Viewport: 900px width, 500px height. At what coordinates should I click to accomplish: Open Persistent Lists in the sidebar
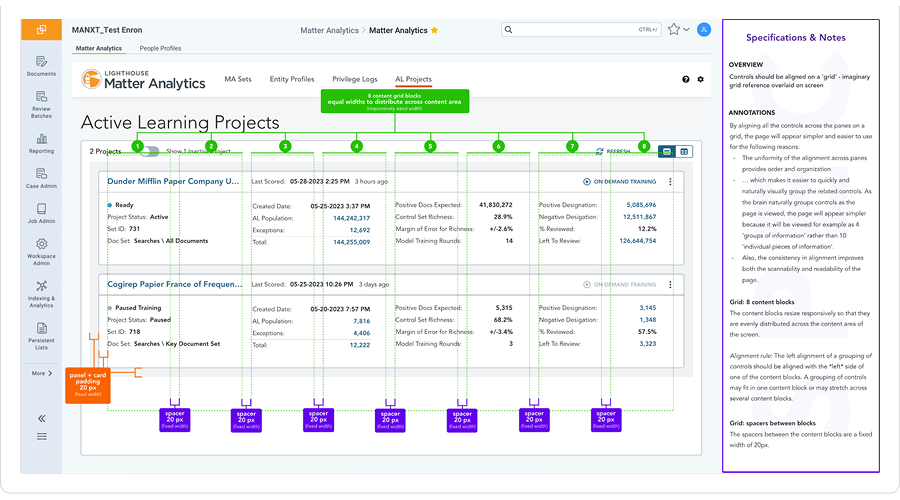point(41,336)
